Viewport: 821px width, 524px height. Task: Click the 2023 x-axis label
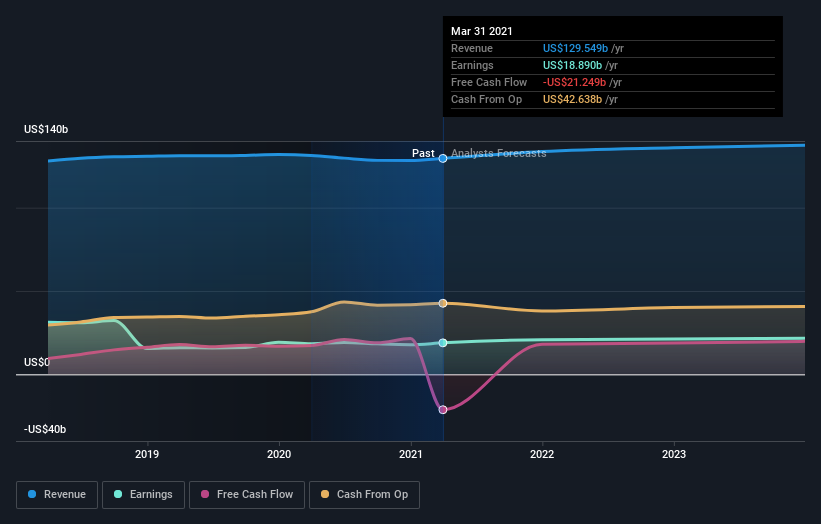tap(674, 454)
